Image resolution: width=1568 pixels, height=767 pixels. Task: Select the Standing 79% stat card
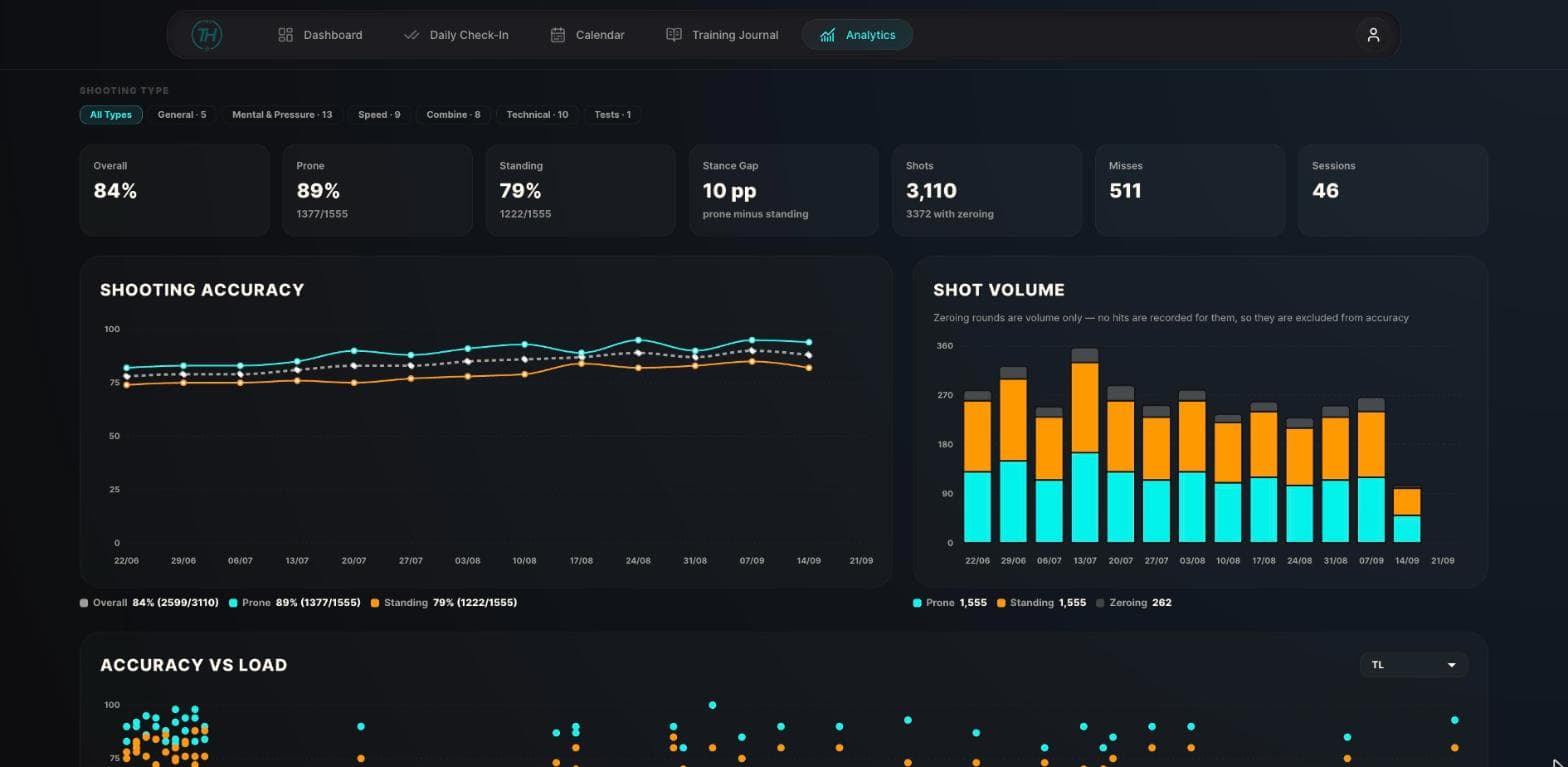point(580,190)
